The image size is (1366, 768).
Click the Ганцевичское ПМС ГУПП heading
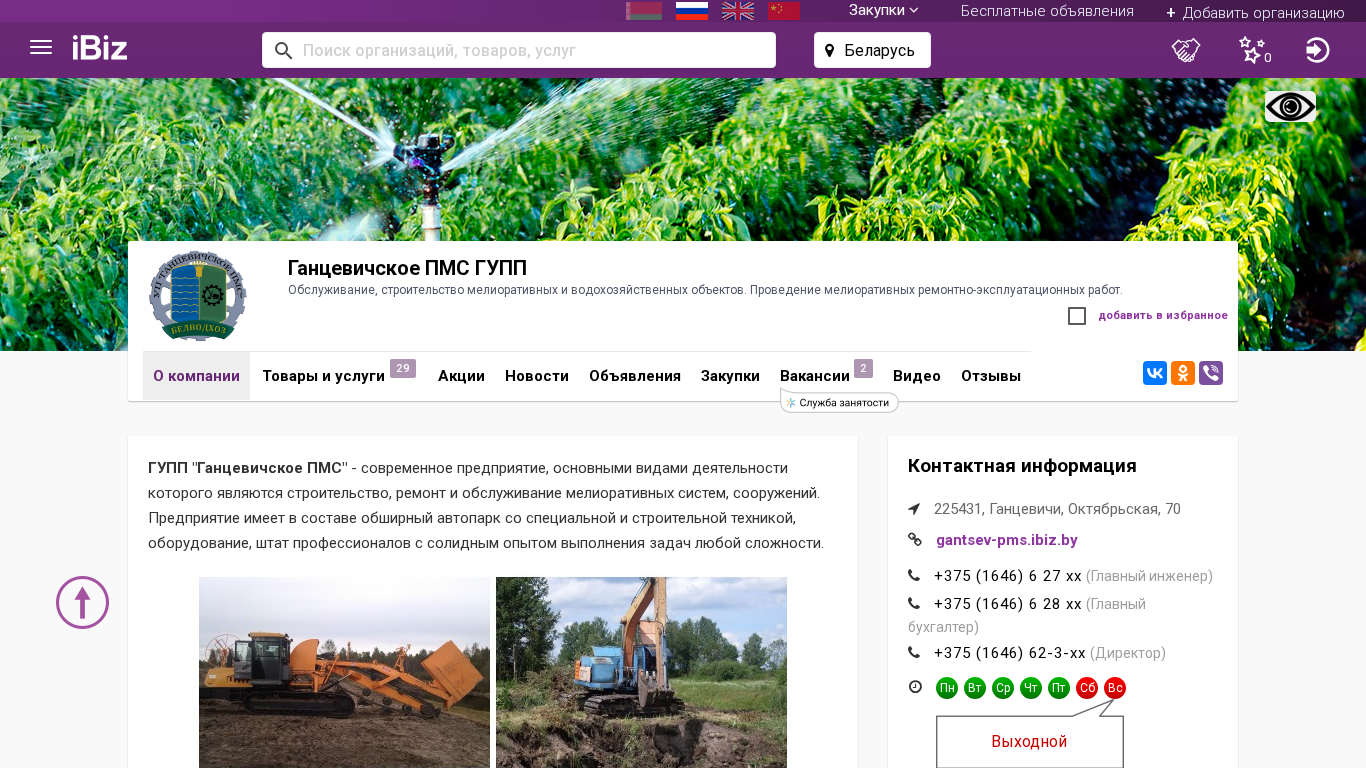tap(407, 268)
